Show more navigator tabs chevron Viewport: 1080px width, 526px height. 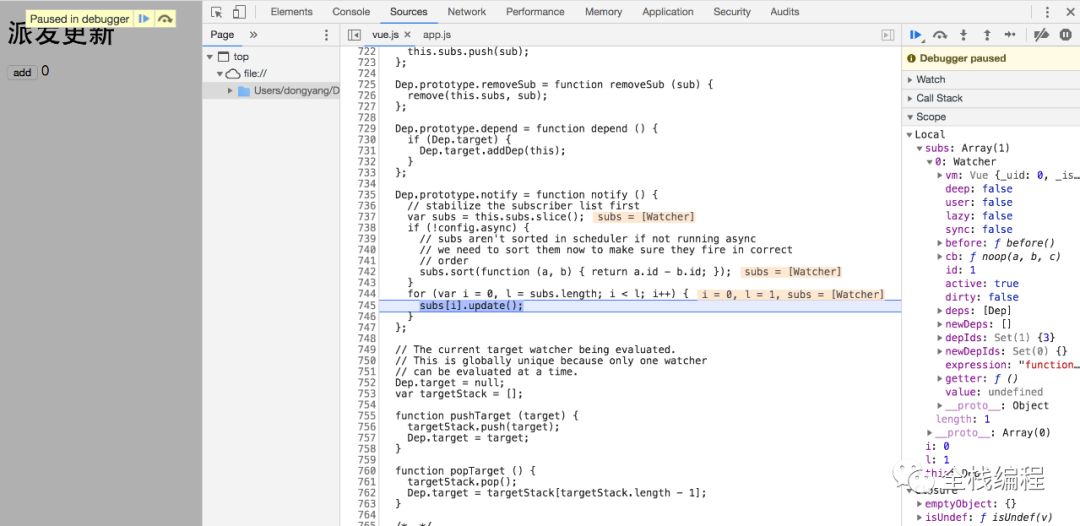coord(253,34)
